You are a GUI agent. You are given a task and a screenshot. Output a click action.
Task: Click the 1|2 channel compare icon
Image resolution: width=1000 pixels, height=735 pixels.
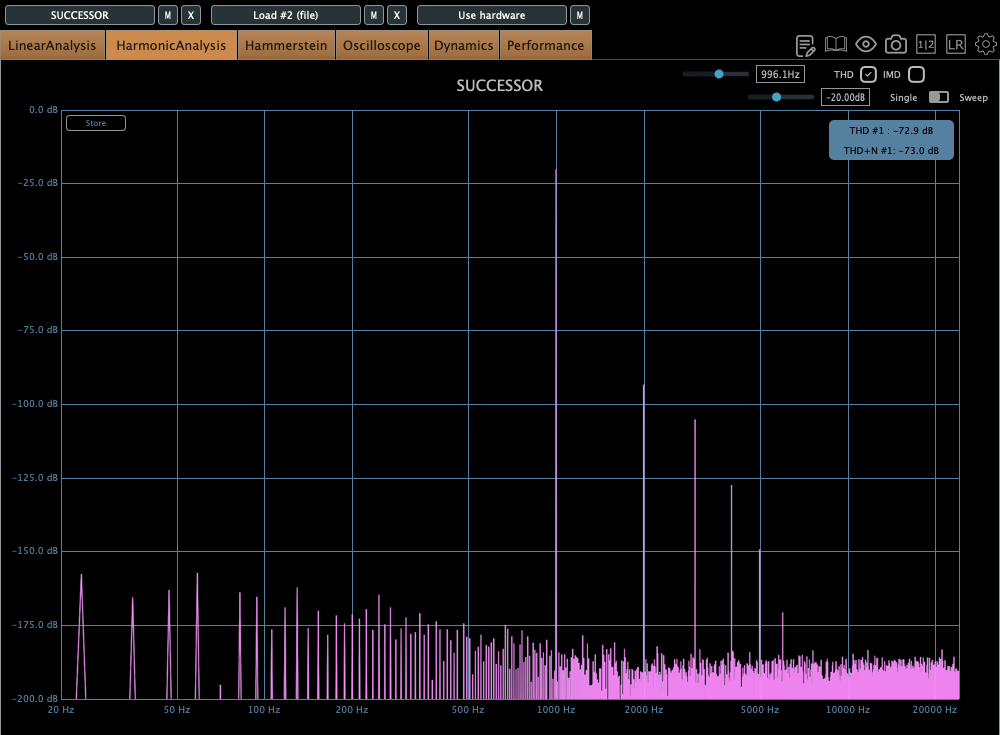point(926,45)
